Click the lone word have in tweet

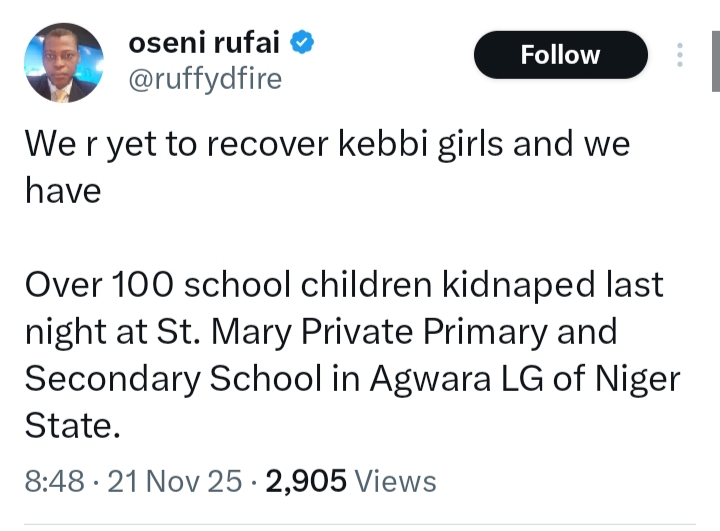(x=62, y=189)
